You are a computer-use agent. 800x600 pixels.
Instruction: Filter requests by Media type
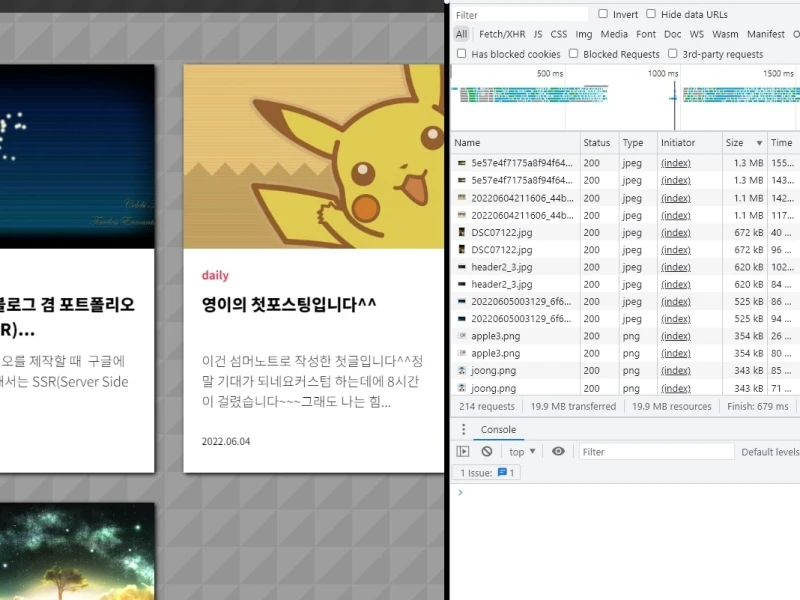coord(614,34)
